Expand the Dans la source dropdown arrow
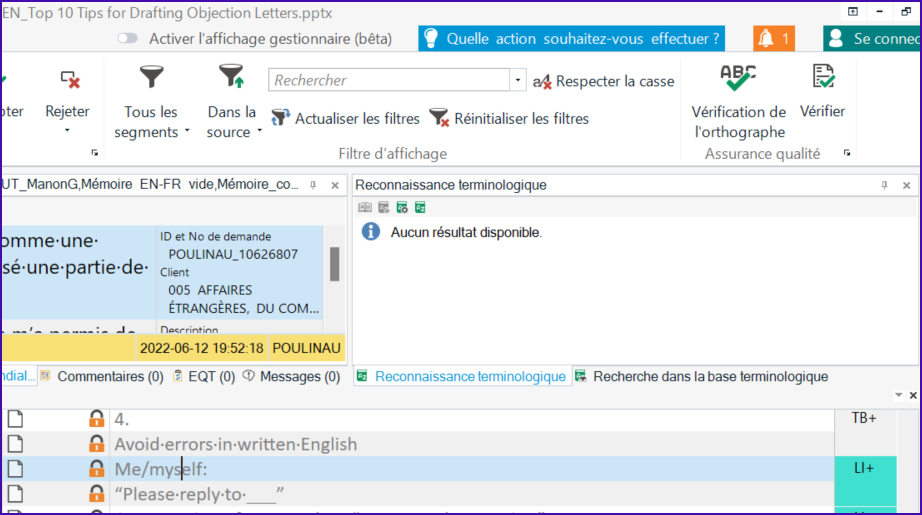922x515 pixels. pyautogui.click(x=259, y=131)
